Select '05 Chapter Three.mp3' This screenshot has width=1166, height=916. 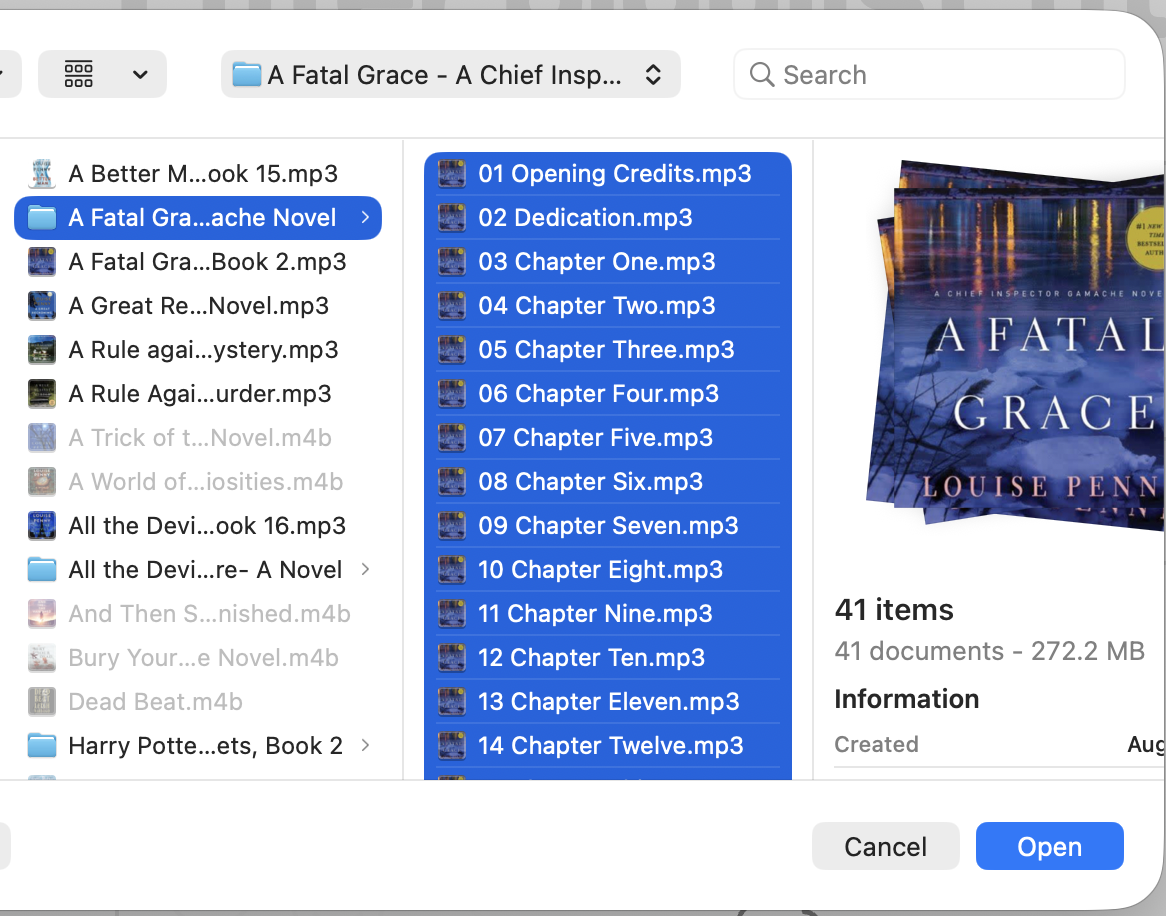[x=608, y=349]
